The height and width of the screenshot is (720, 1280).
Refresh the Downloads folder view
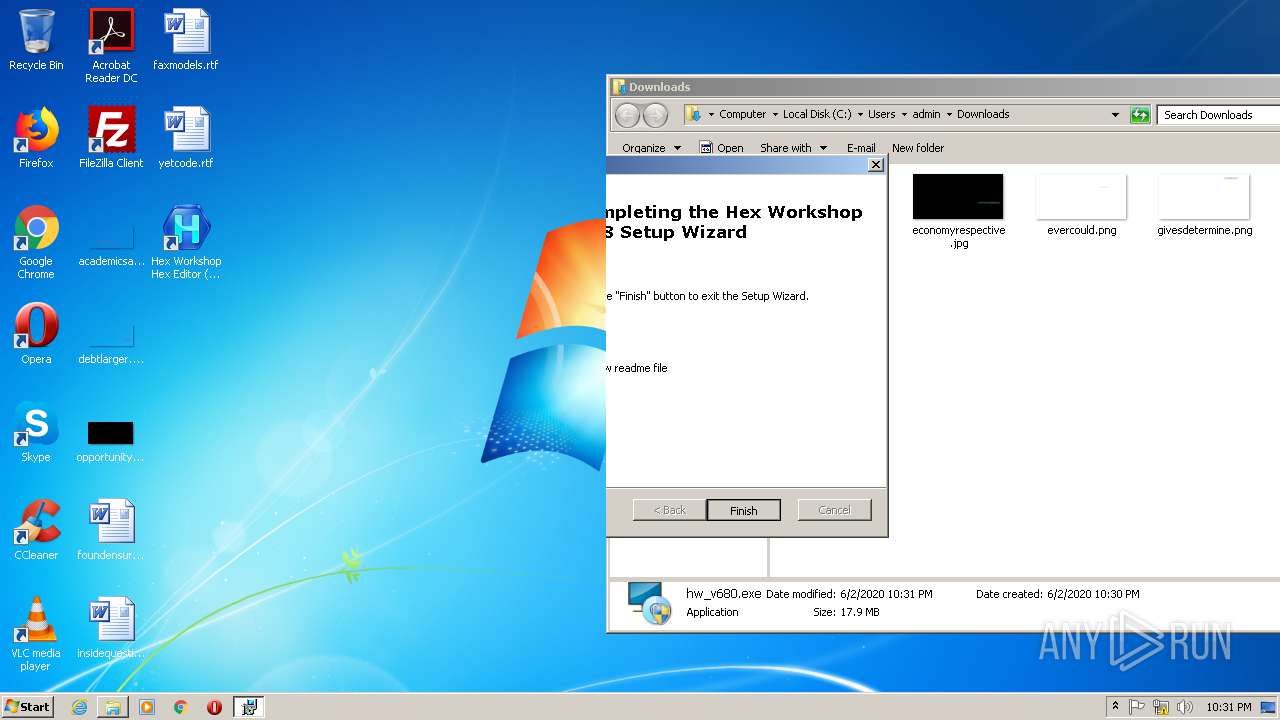(1140, 115)
